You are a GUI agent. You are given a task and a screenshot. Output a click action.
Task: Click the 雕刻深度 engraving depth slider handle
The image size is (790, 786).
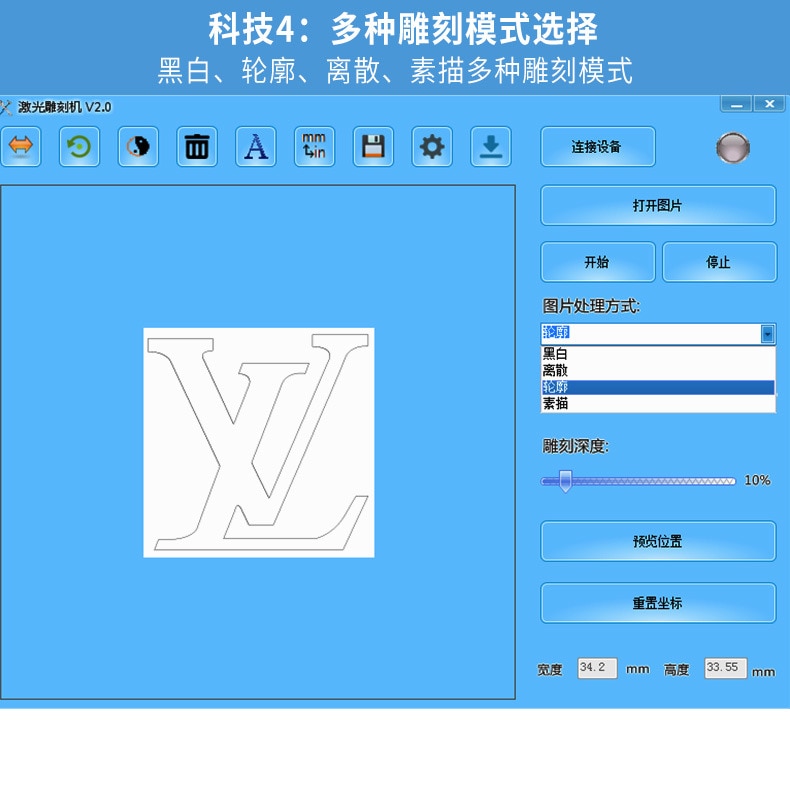tap(565, 481)
